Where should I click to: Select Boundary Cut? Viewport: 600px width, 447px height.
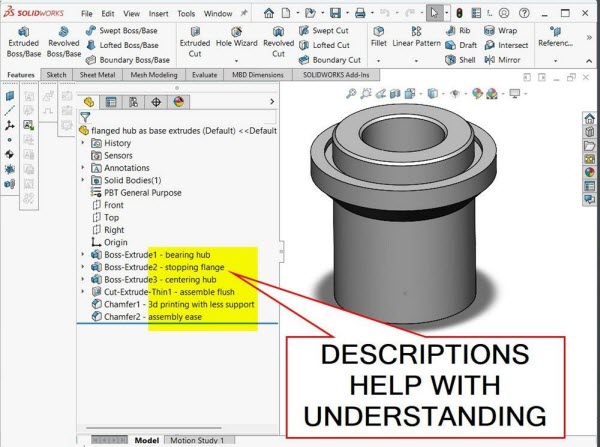(330, 60)
